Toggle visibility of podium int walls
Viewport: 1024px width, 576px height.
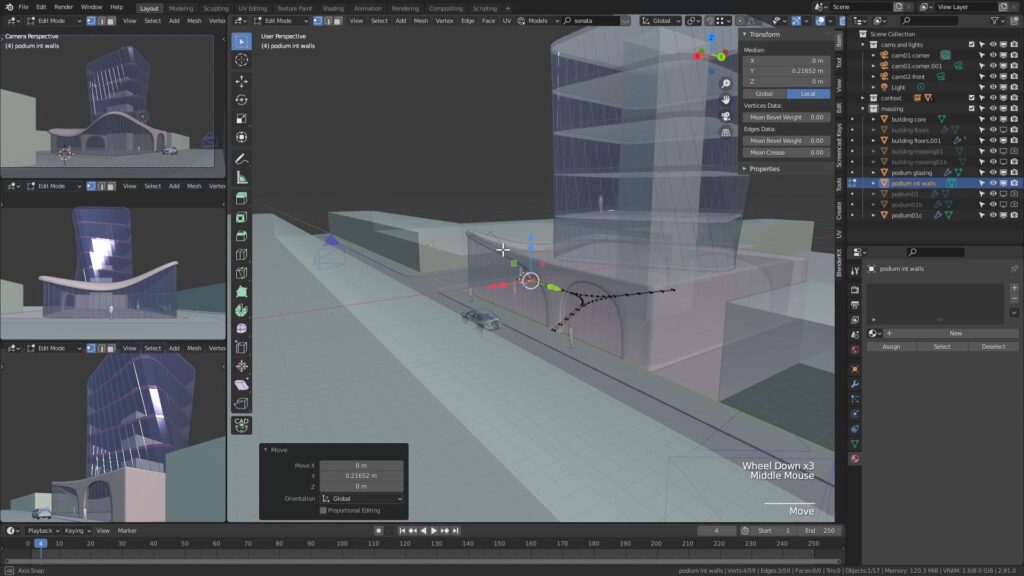pos(993,183)
